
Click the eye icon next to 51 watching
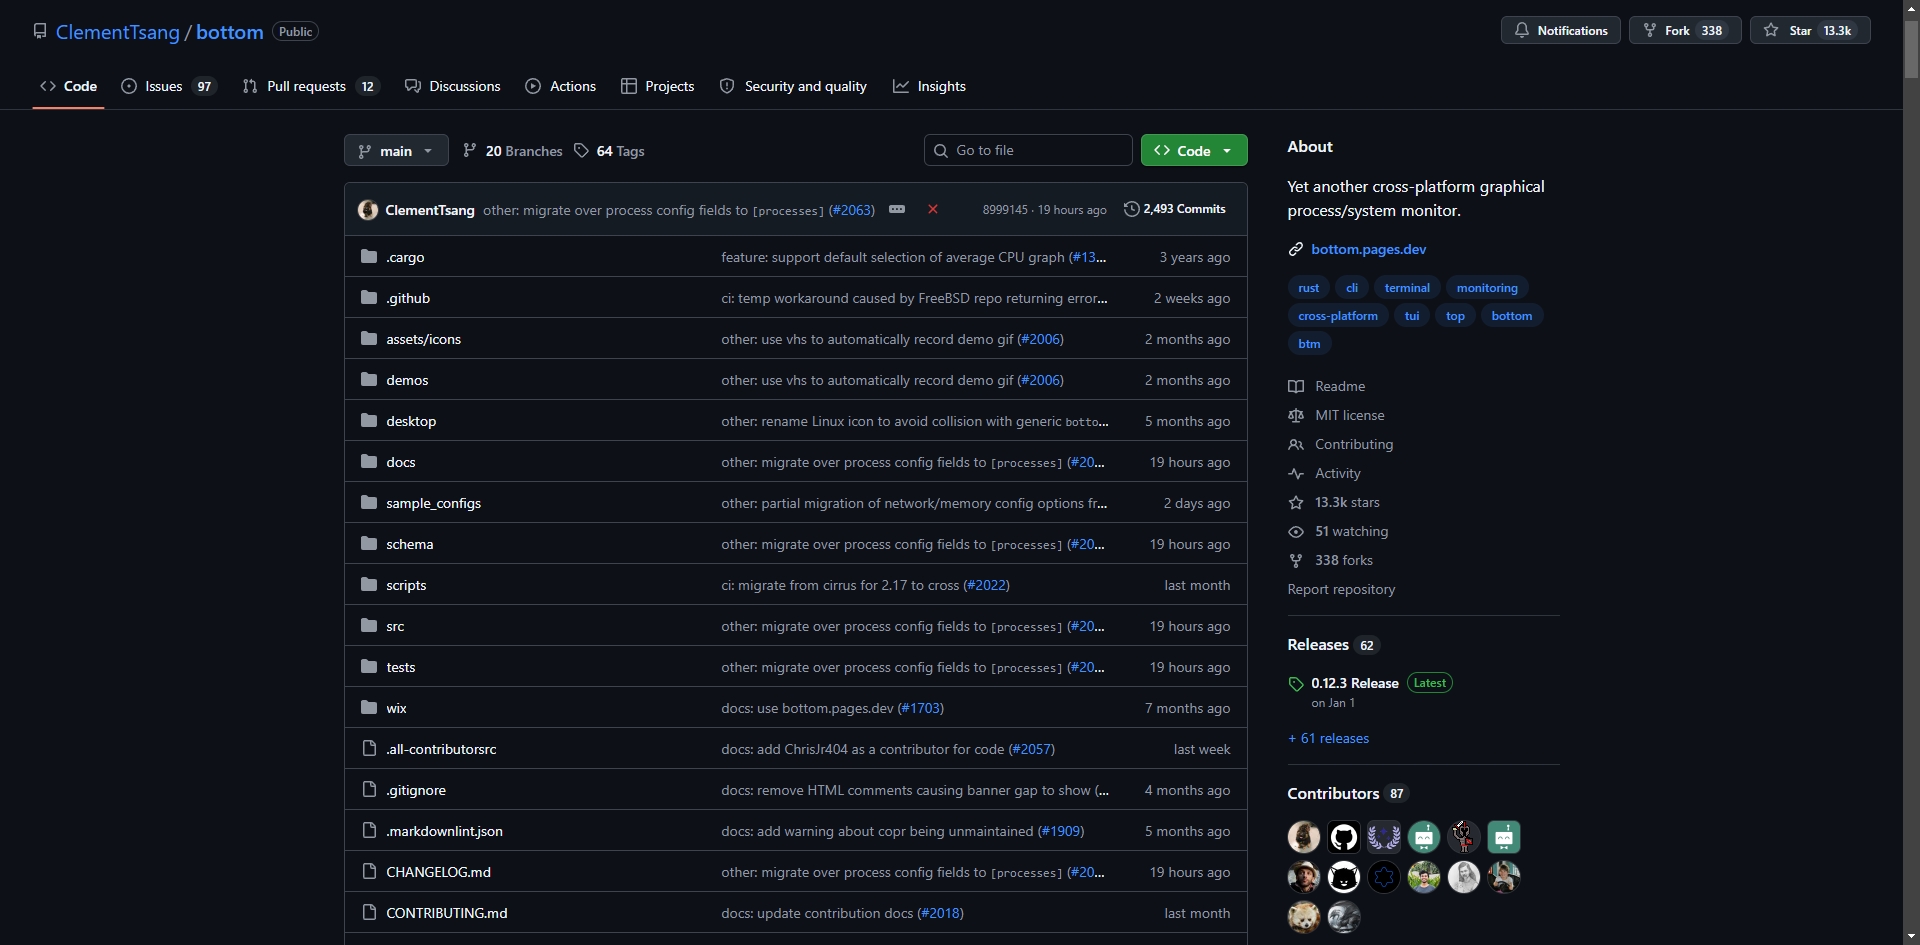(1296, 532)
